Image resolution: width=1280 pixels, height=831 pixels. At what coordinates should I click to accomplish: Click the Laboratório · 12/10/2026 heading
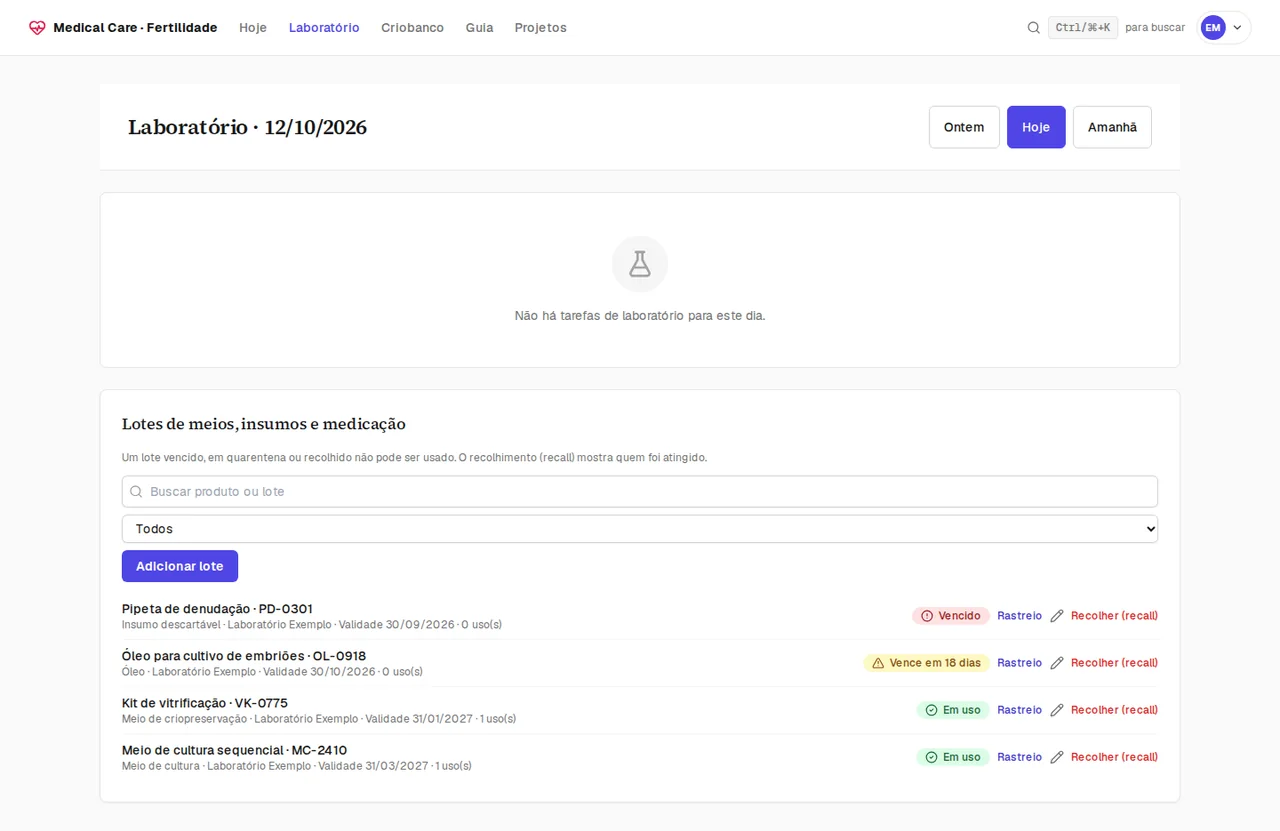pyautogui.click(x=247, y=127)
